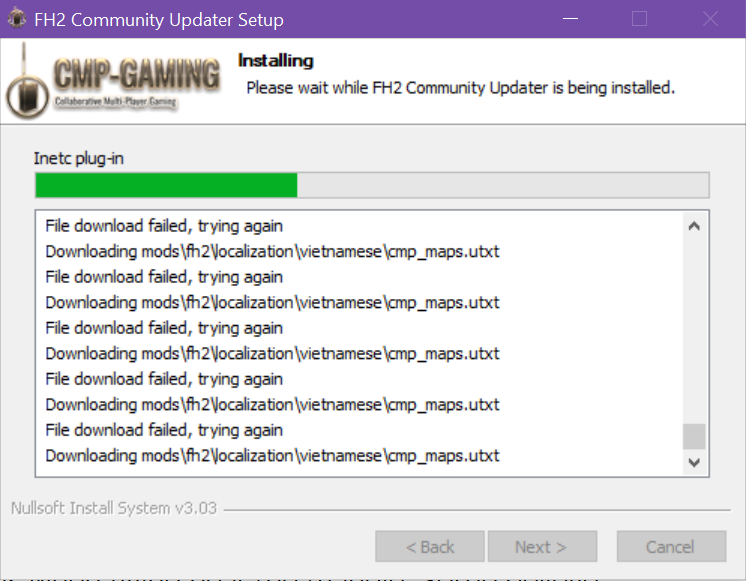Viewport: 746px width, 581px height.
Task: Click the green installation progress bar
Action: [372, 185]
